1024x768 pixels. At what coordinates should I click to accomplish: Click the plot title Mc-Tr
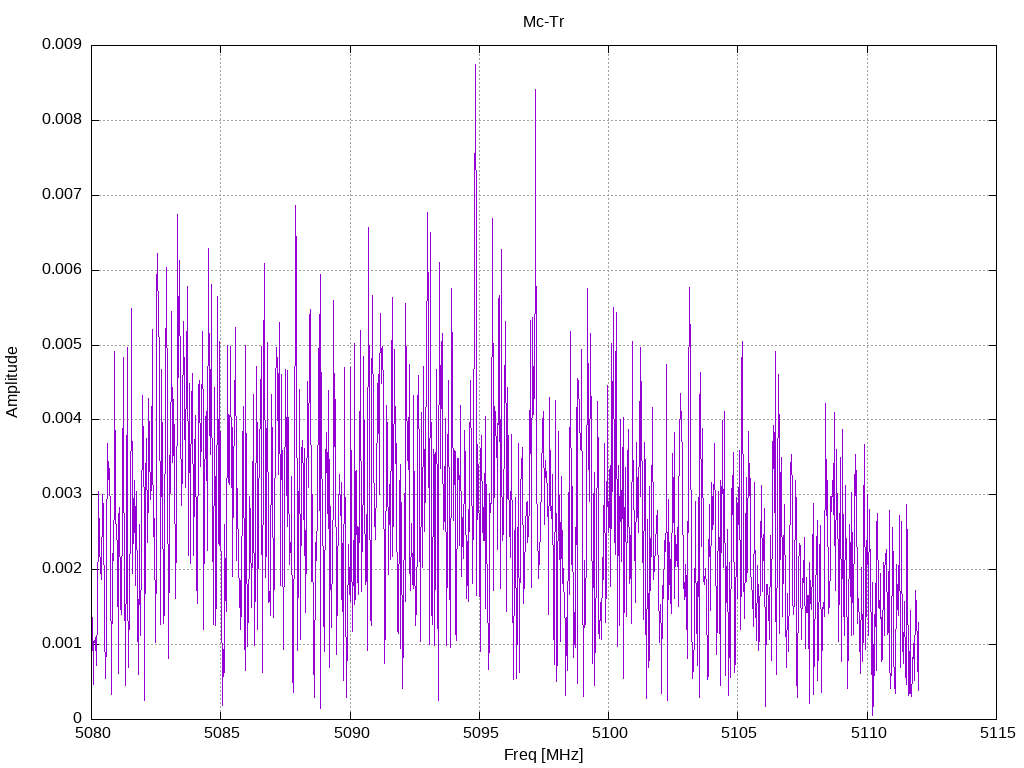coord(543,22)
